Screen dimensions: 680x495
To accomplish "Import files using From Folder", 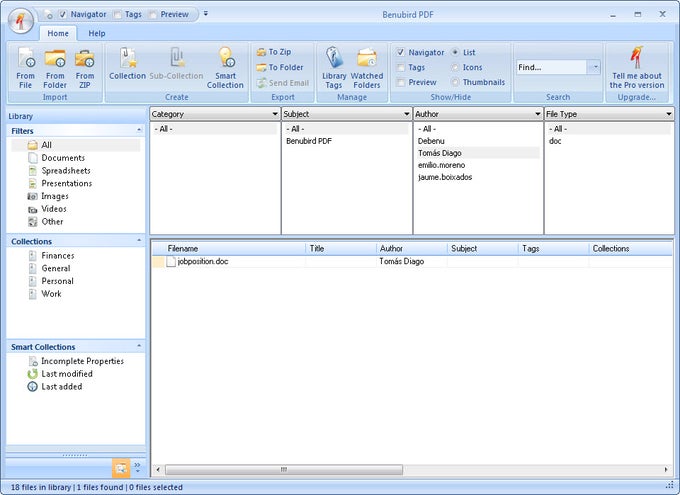I will tap(55, 68).
